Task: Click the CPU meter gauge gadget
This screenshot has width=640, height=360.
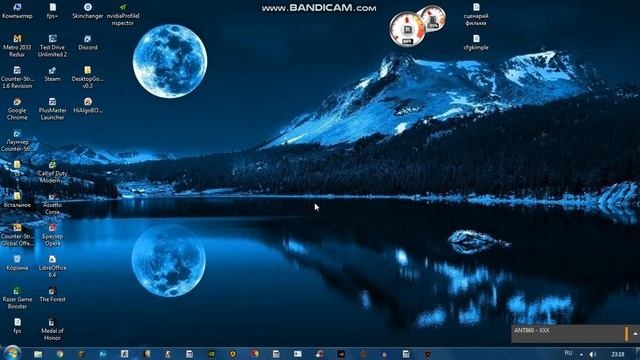Action: [x=407, y=29]
